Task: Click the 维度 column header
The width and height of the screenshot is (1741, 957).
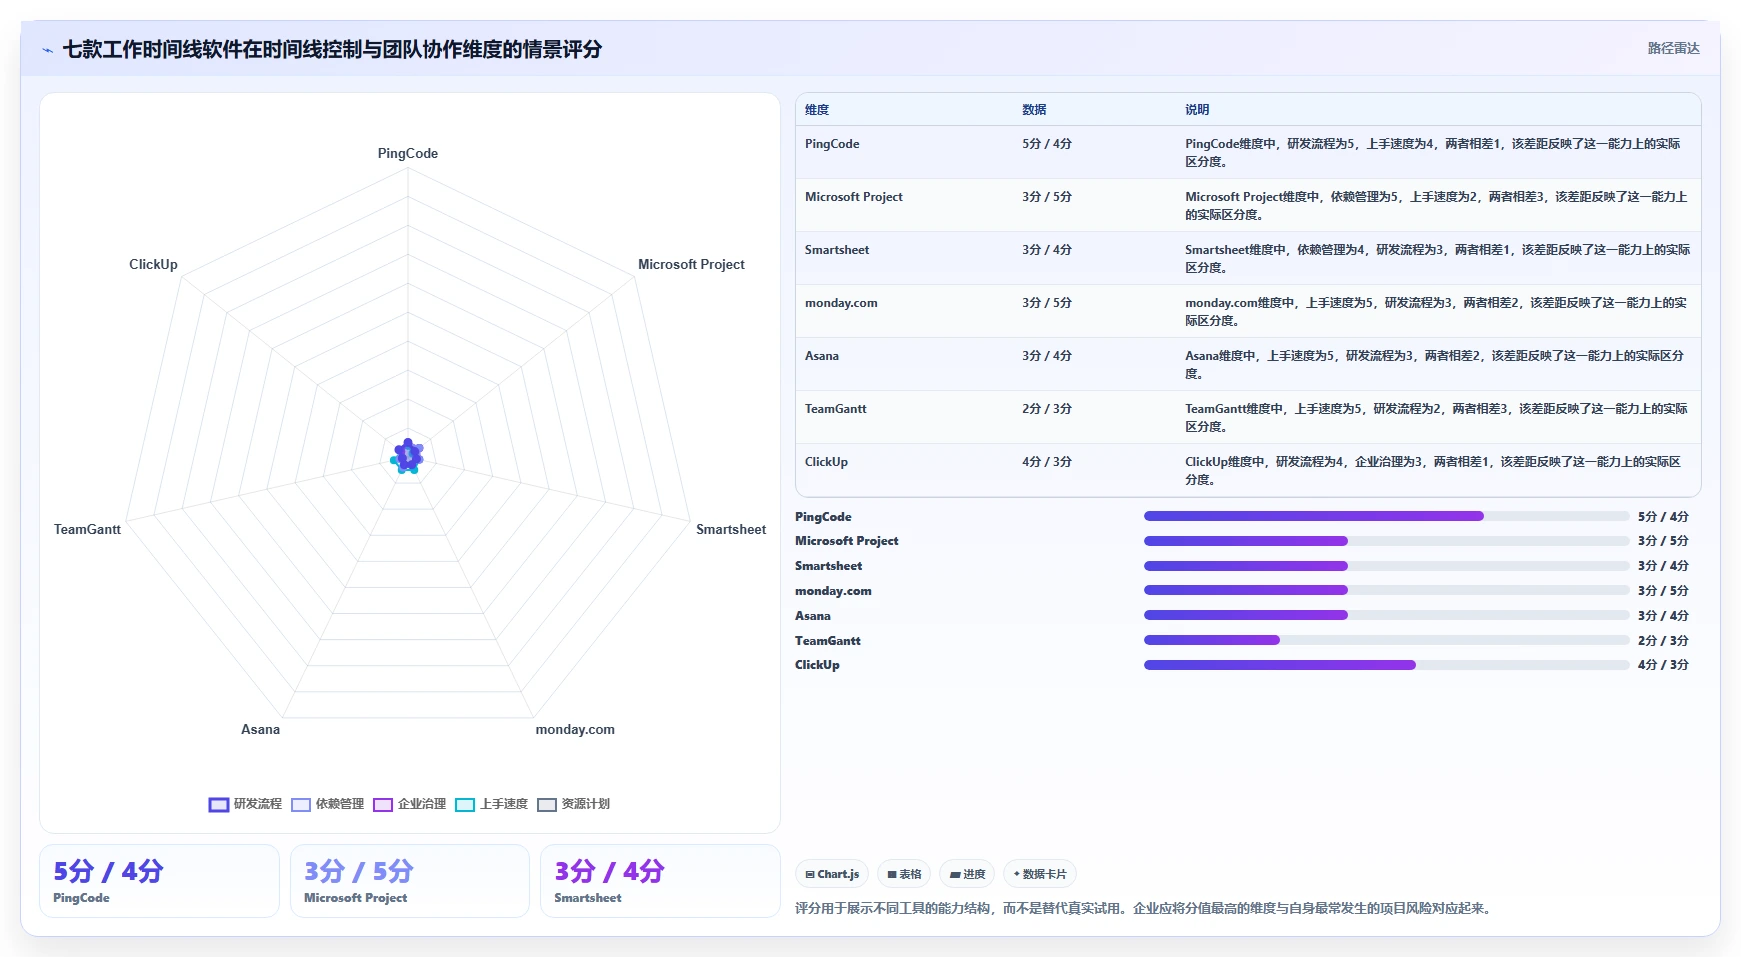Action: pos(817,110)
